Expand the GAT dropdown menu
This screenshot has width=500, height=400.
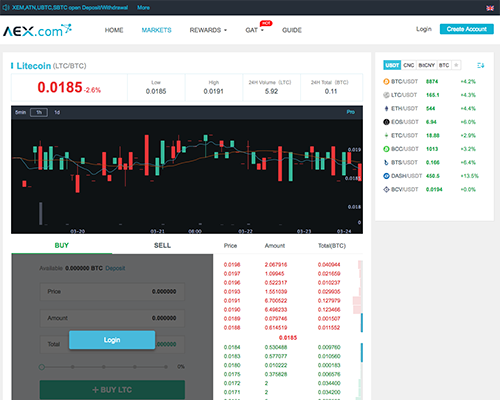(254, 30)
